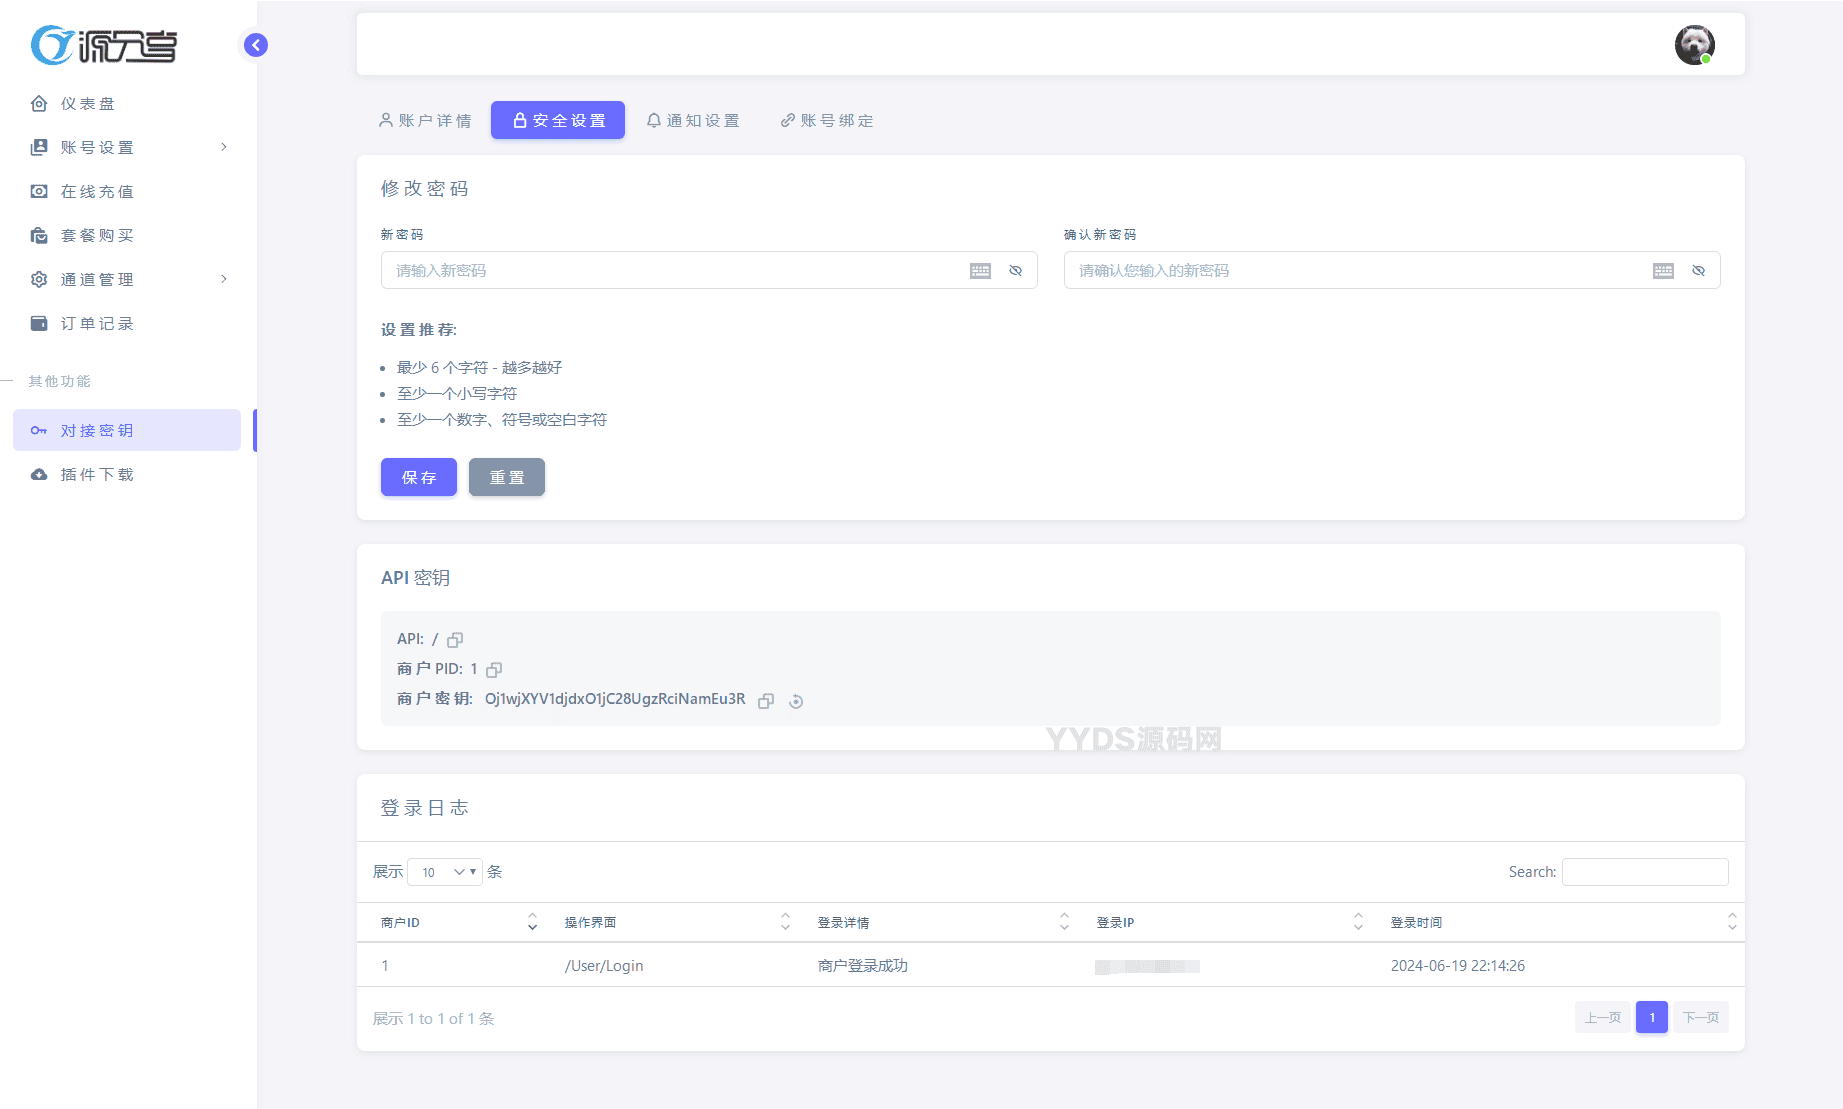Image resolution: width=1843 pixels, height=1109 pixels.
Task: Open virtual keyboard in 确认新密码 field
Action: pos(1663,271)
